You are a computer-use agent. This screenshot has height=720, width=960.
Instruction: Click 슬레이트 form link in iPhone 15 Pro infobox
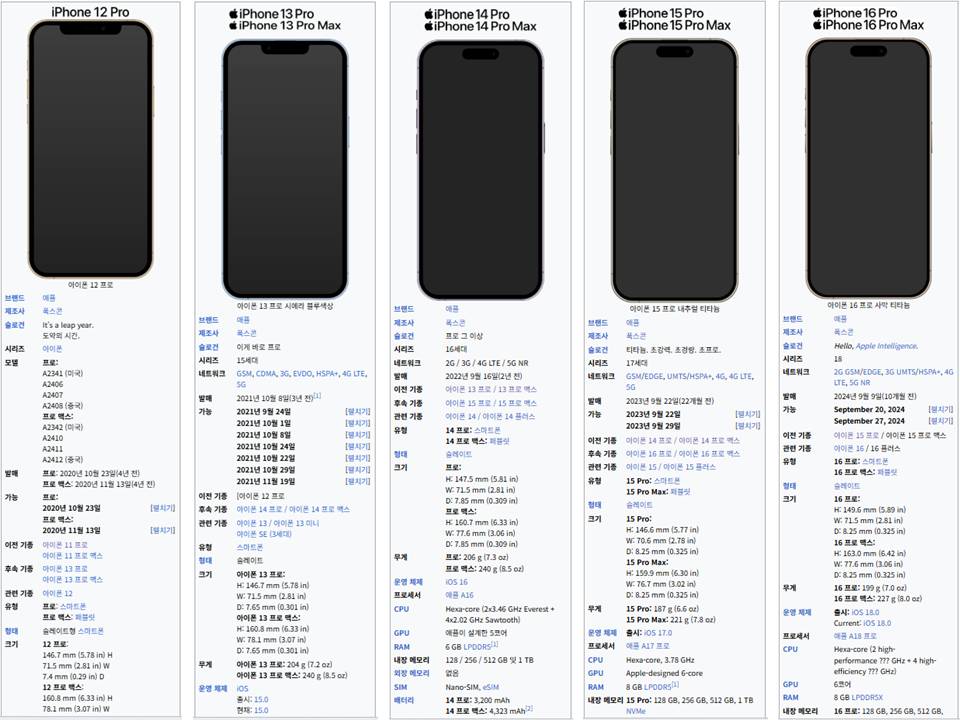pyautogui.click(x=639, y=505)
